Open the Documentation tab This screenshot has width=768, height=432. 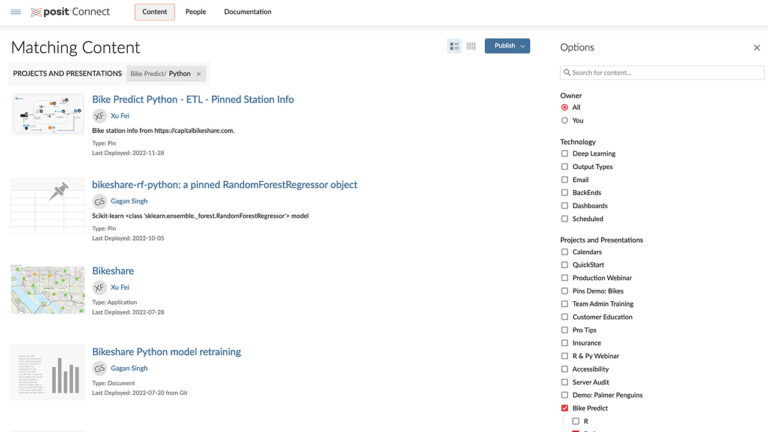click(x=247, y=12)
